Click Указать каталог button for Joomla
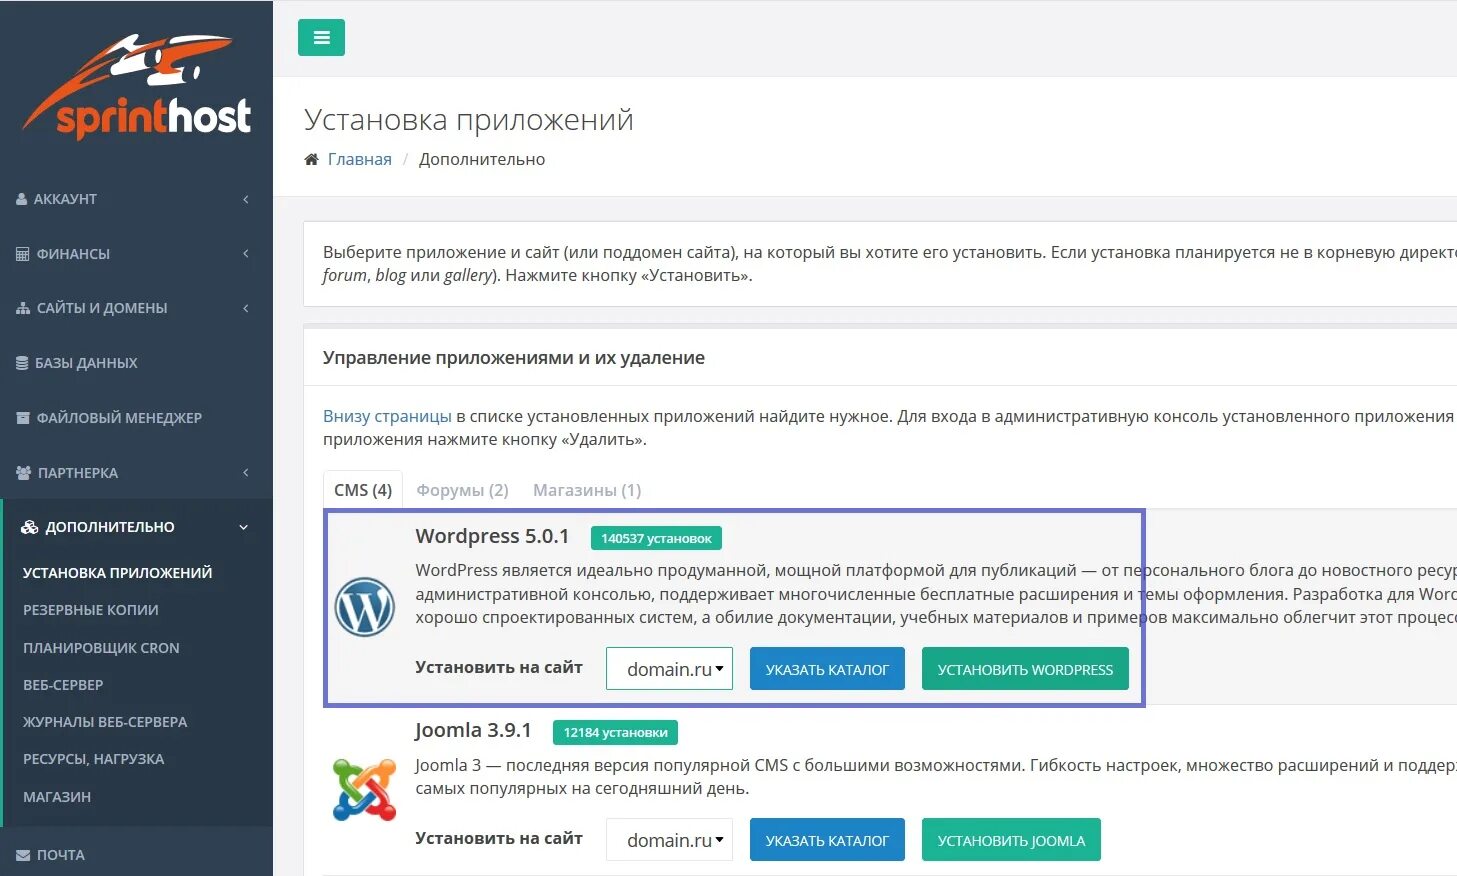This screenshot has height=876, width=1457. [x=827, y=840]
